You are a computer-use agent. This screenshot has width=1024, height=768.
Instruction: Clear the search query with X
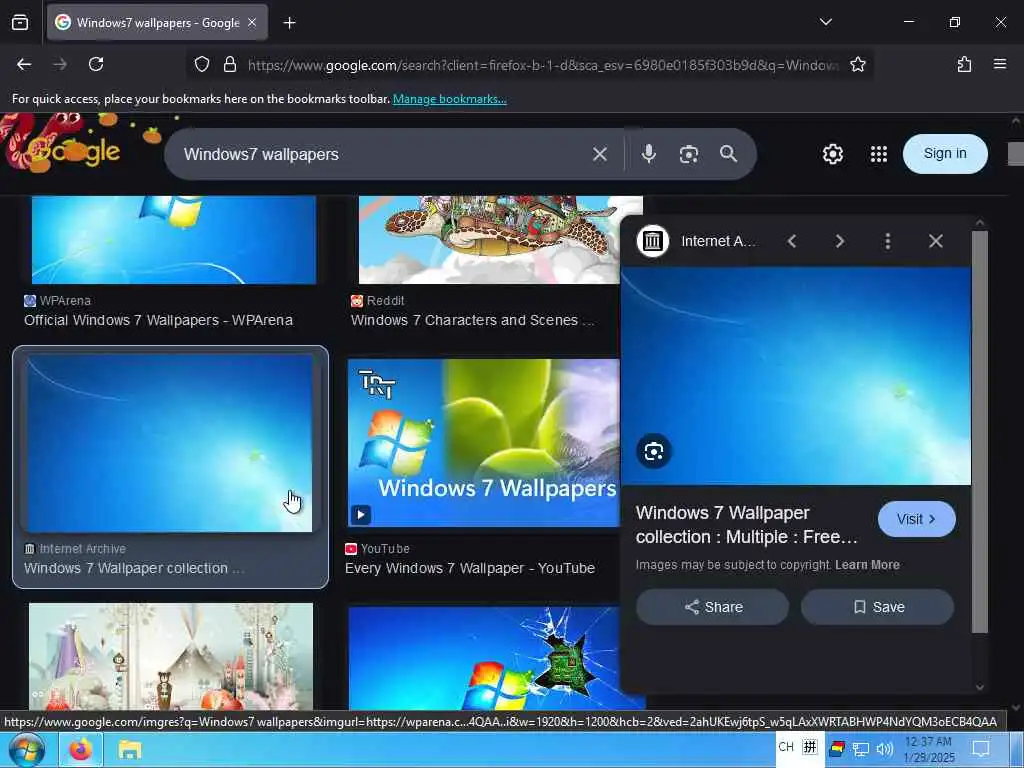600,154
